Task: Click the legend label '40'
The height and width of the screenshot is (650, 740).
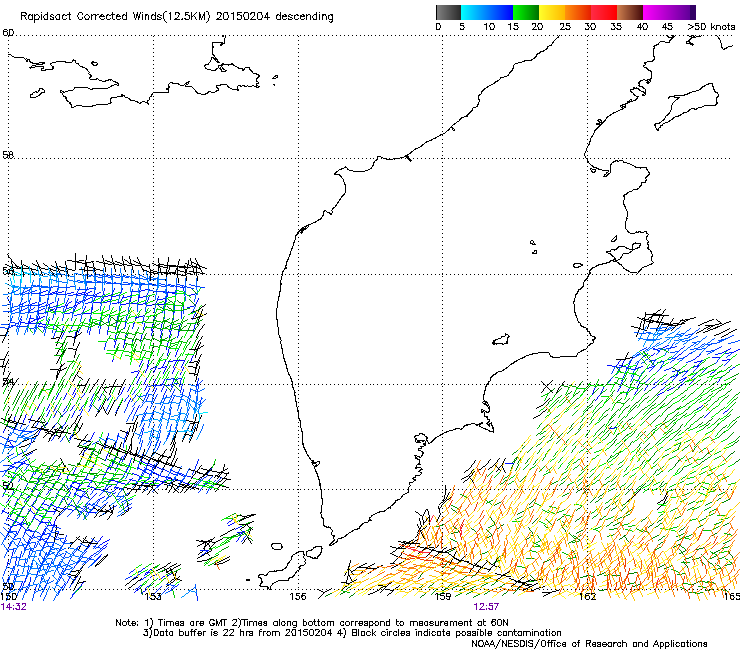Action: (x=642, y=27)
